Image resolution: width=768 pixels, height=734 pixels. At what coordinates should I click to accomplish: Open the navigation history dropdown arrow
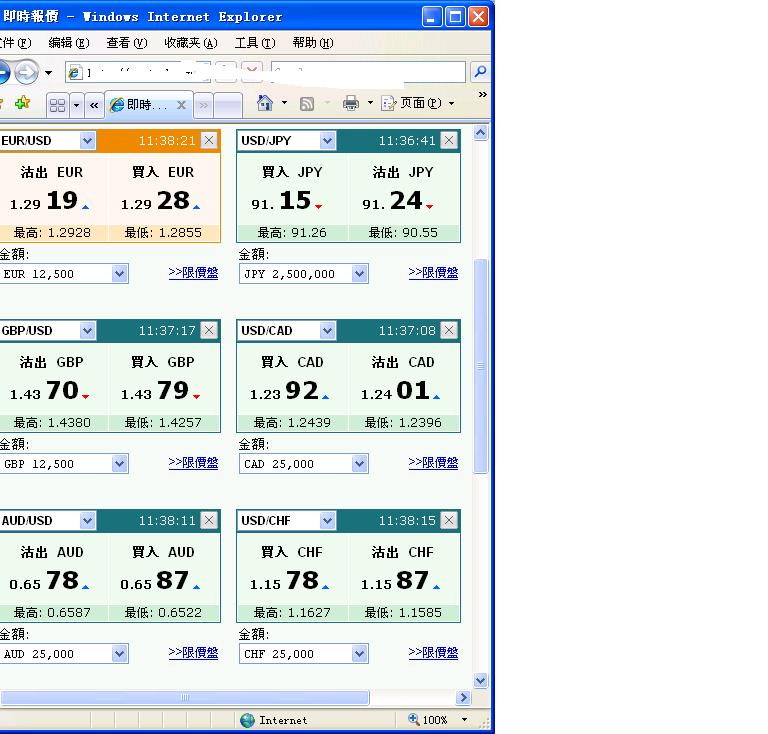pos(48,73)
